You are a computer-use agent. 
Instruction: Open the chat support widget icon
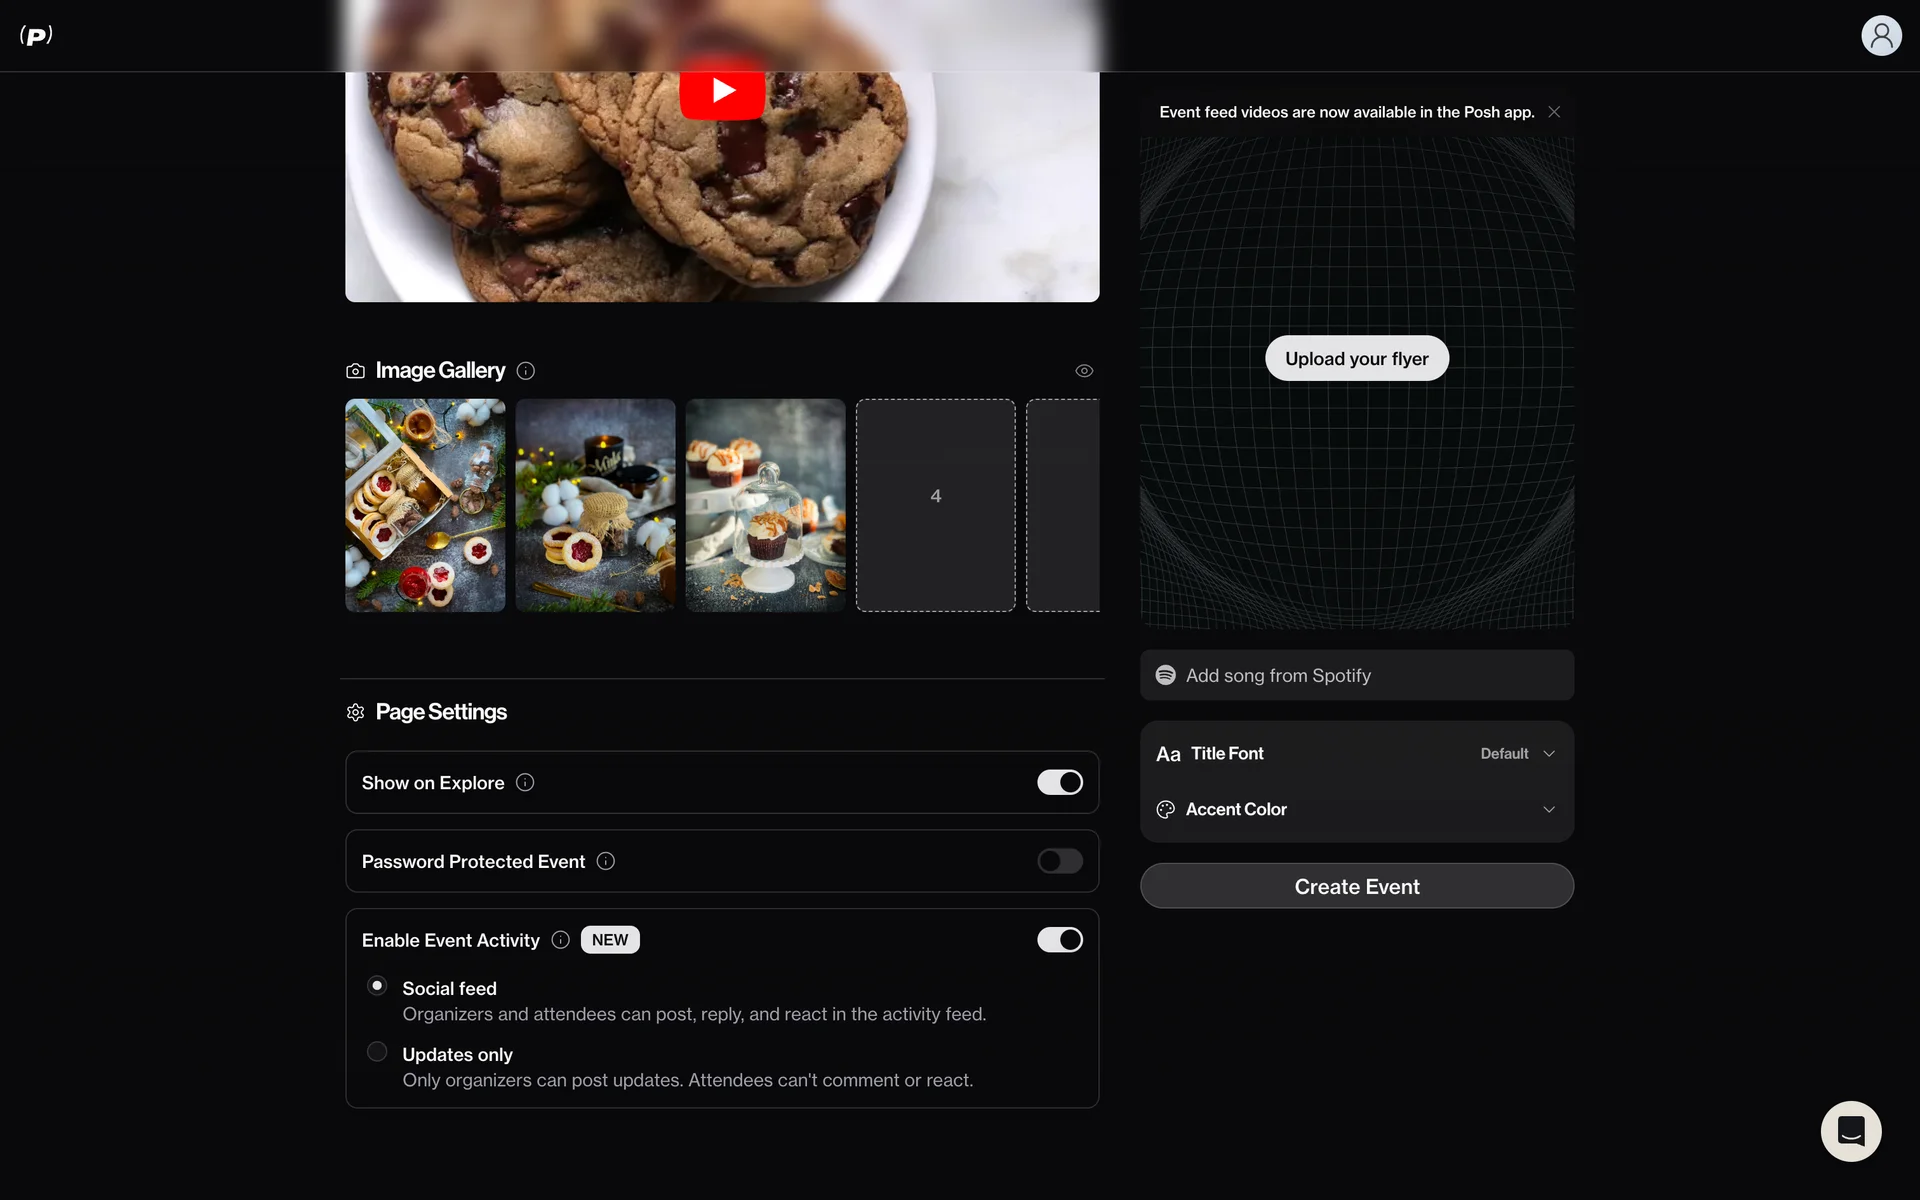1850,1131
